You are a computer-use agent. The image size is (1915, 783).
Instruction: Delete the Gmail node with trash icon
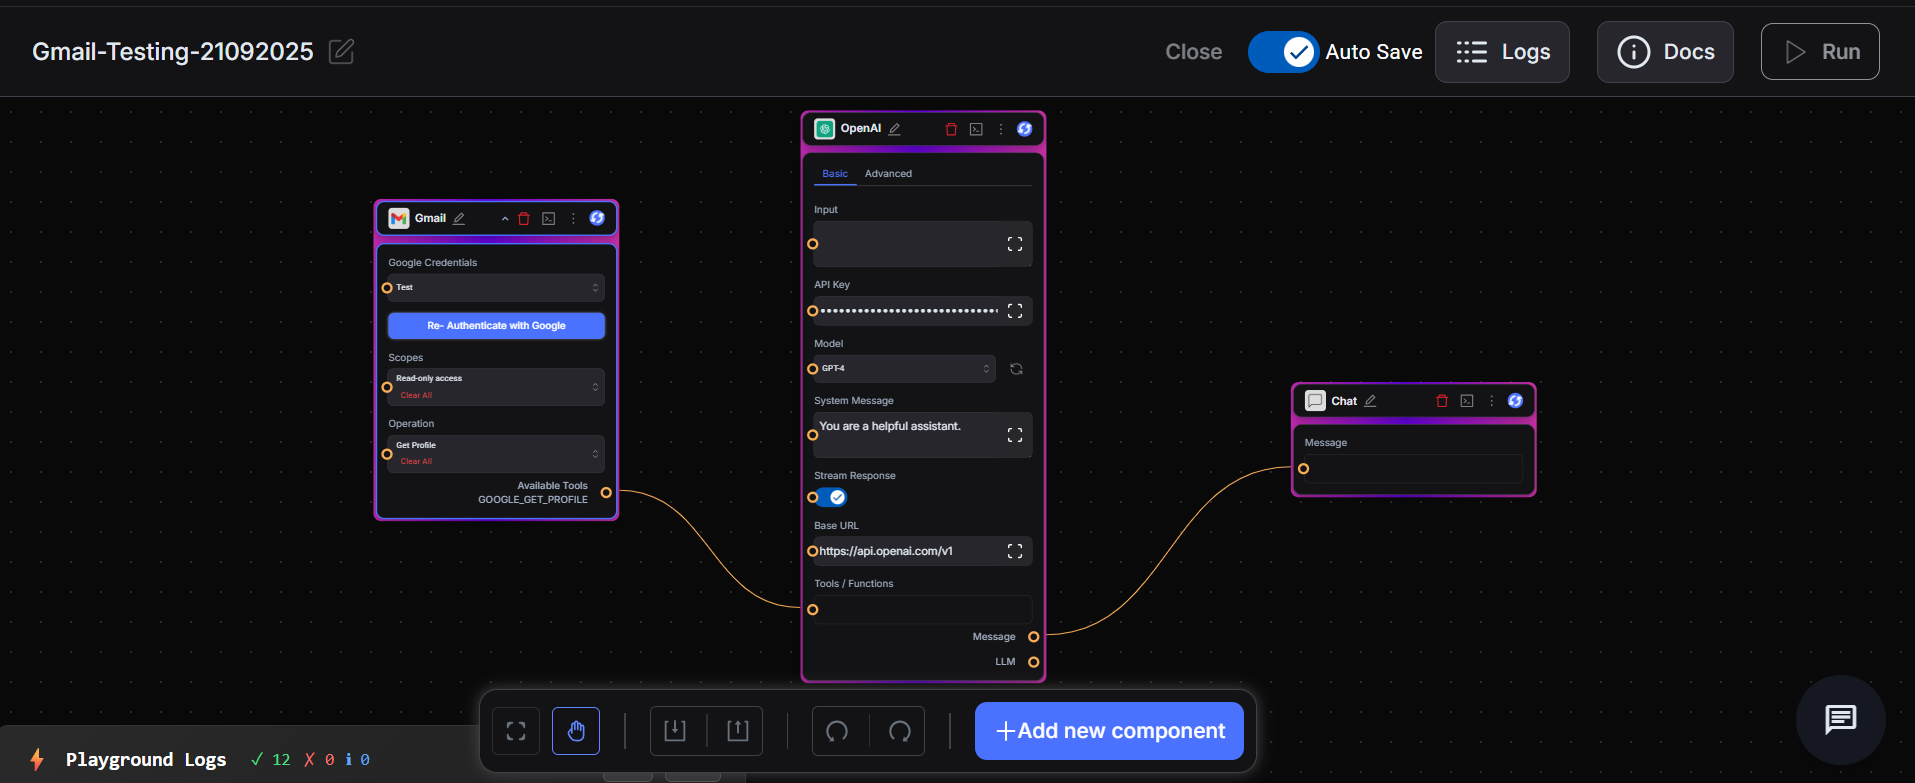point(524,219)
